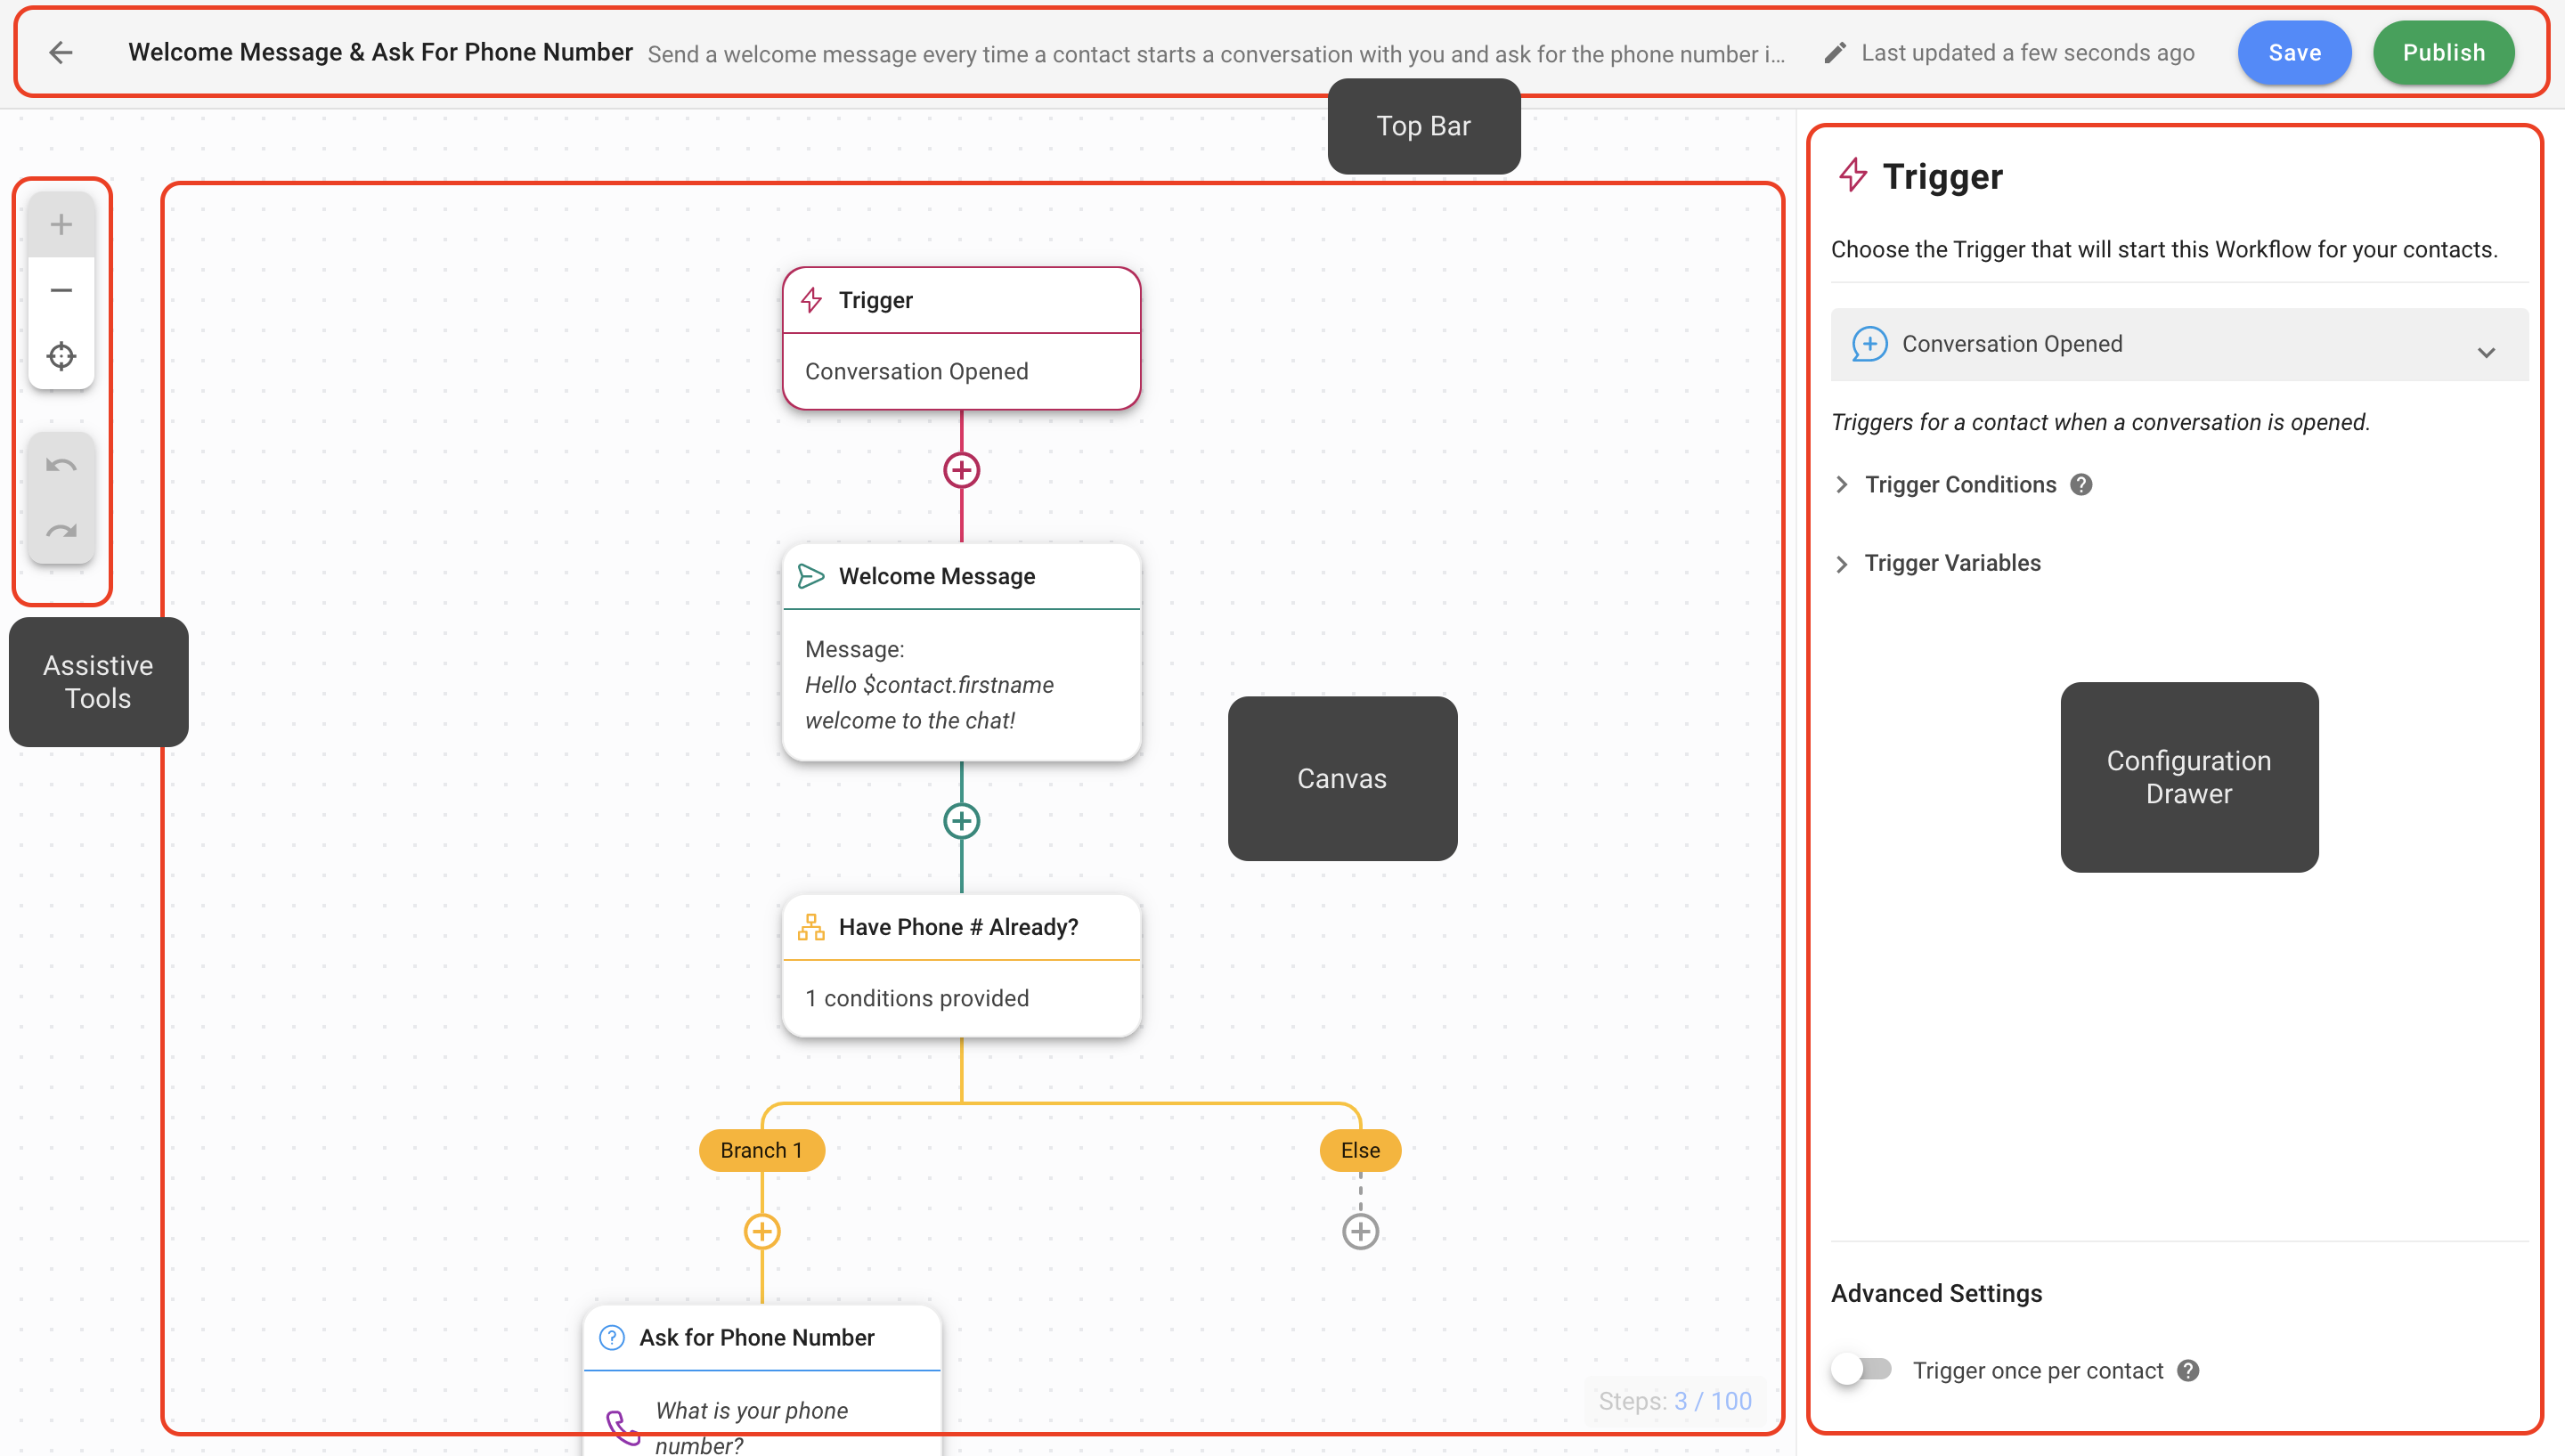
Task: Save the workflow
Action: click(x=2294, y=52)
